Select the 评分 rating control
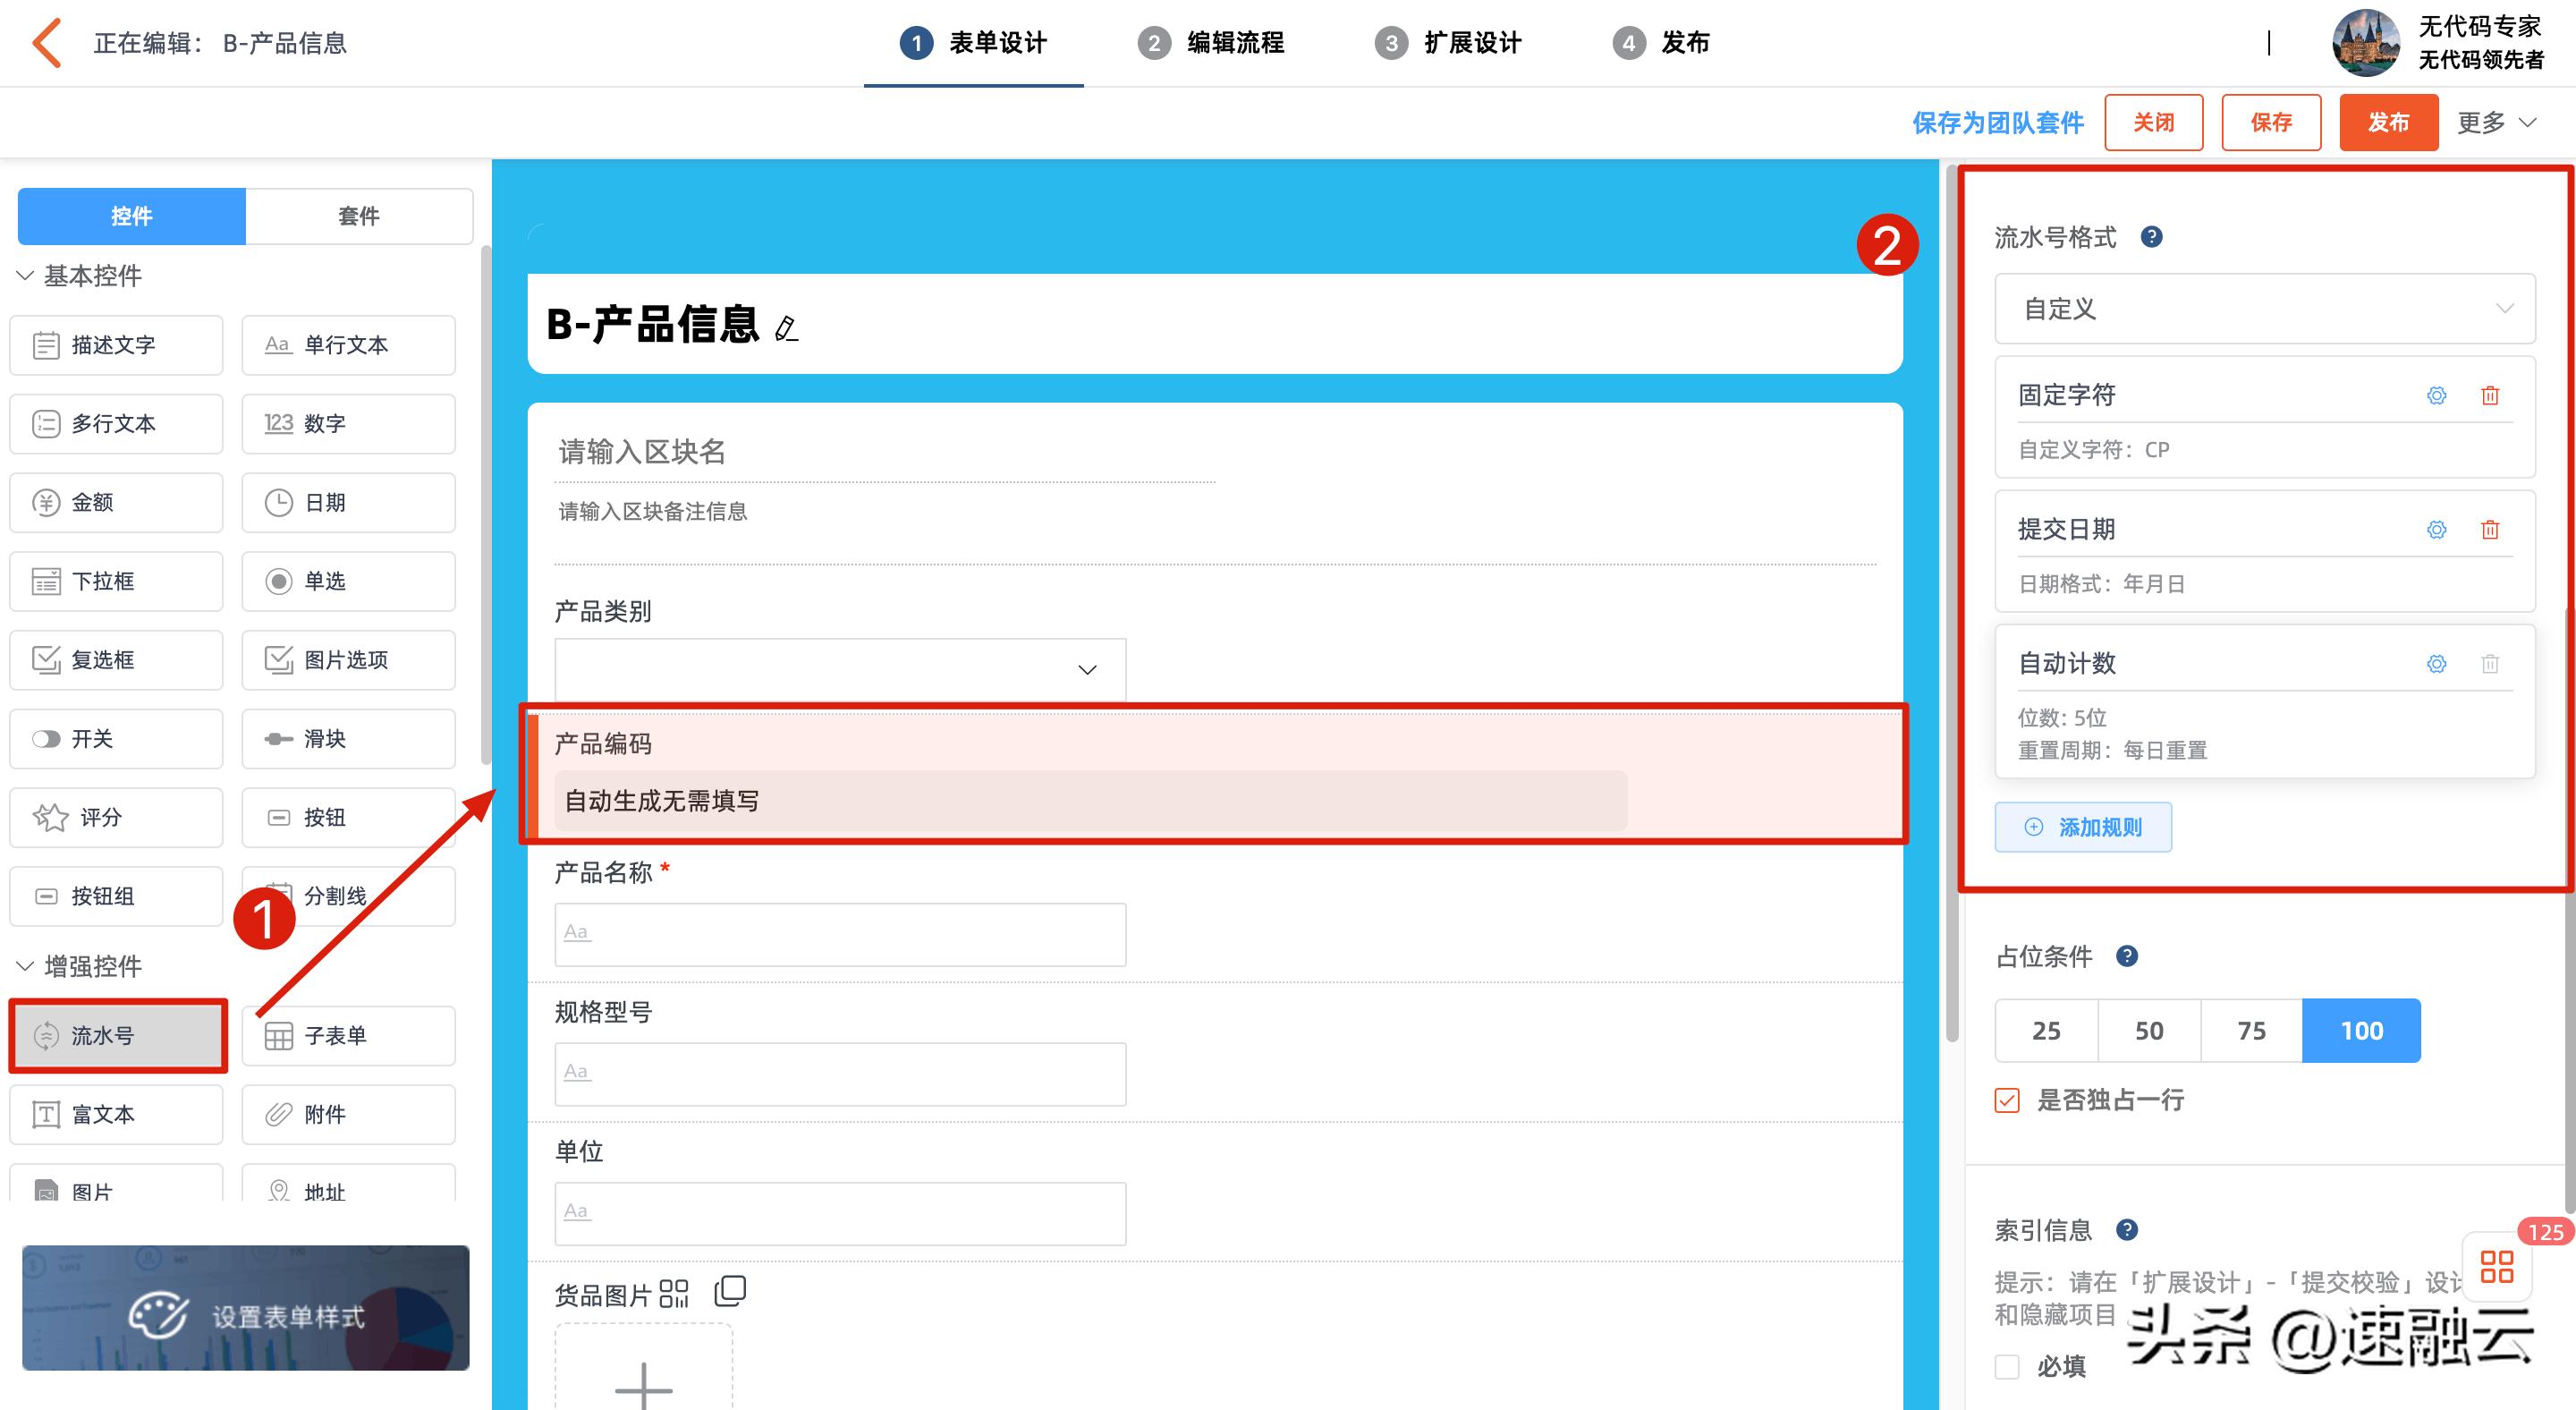Screen dimensions: 2576x1410 [116, 817]
